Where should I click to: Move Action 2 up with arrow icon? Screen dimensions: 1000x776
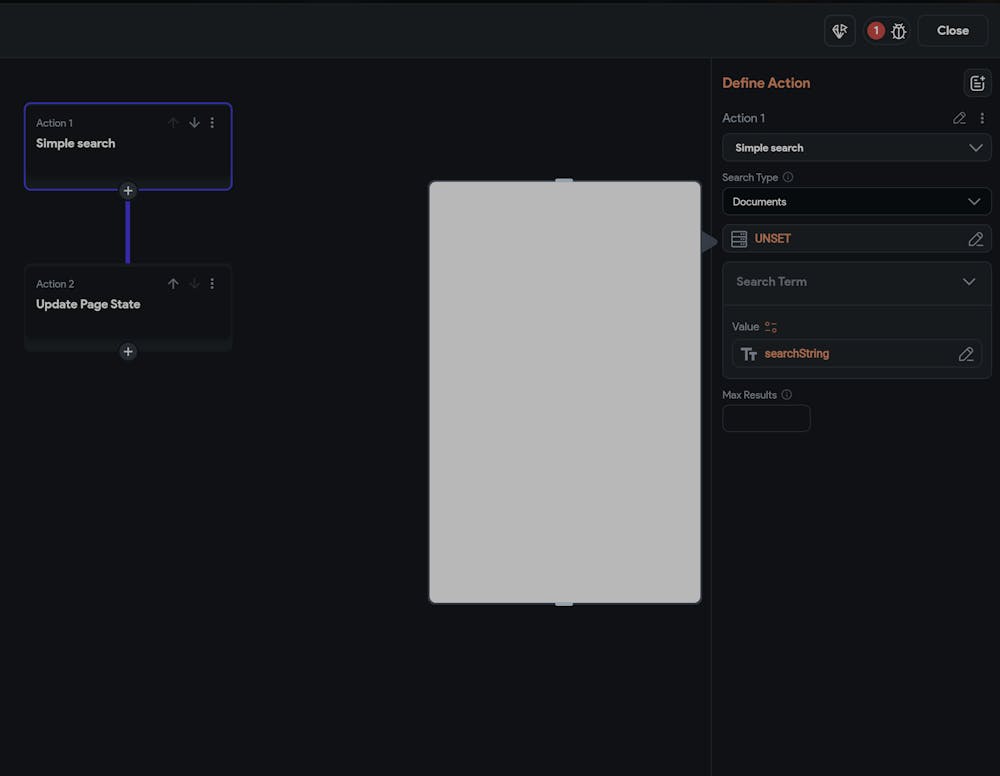[173, 284]
